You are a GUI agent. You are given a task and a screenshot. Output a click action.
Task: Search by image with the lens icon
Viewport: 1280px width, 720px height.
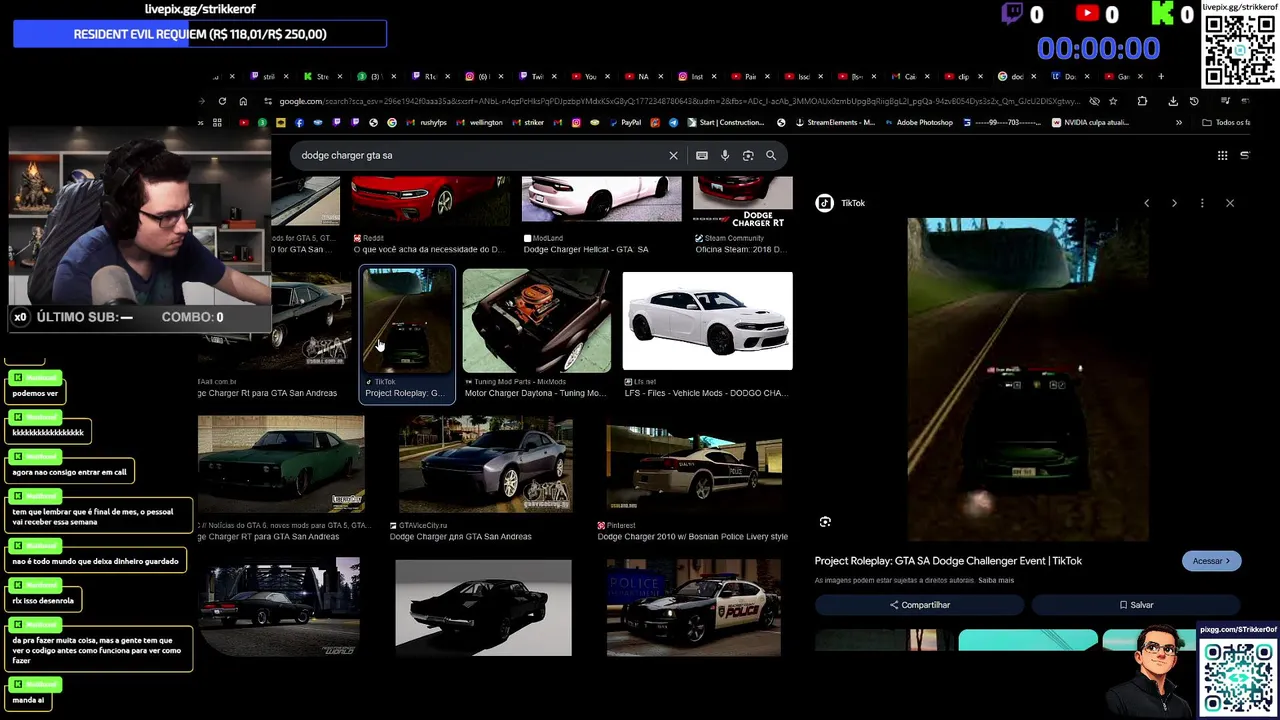748,155
